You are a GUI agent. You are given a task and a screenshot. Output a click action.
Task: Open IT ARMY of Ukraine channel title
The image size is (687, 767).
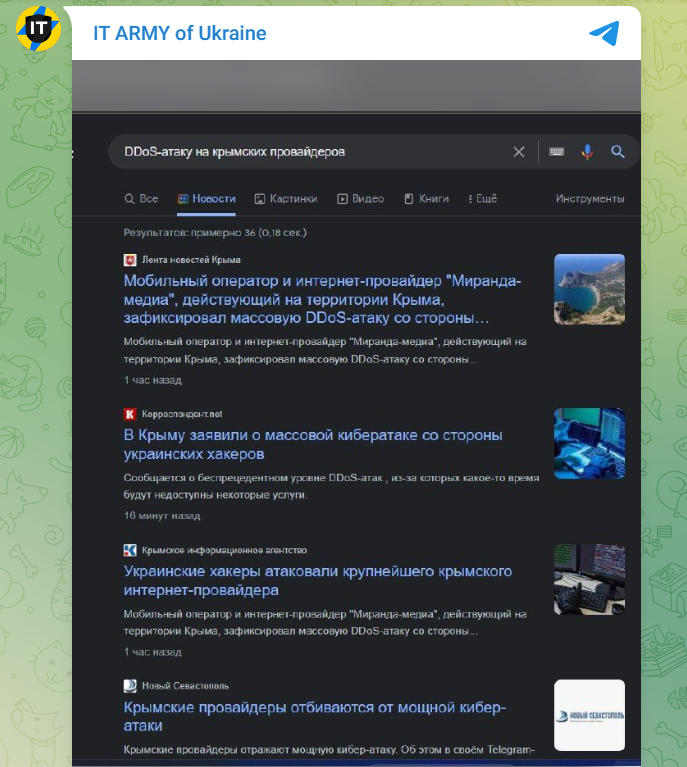180,33
